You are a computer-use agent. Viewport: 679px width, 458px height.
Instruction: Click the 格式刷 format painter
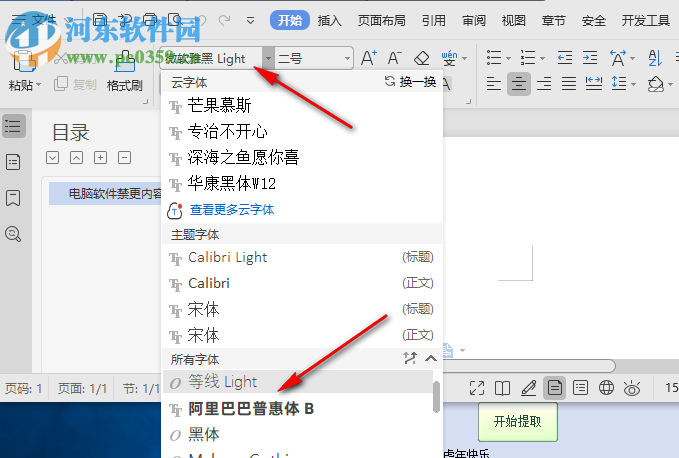[125, 85]
